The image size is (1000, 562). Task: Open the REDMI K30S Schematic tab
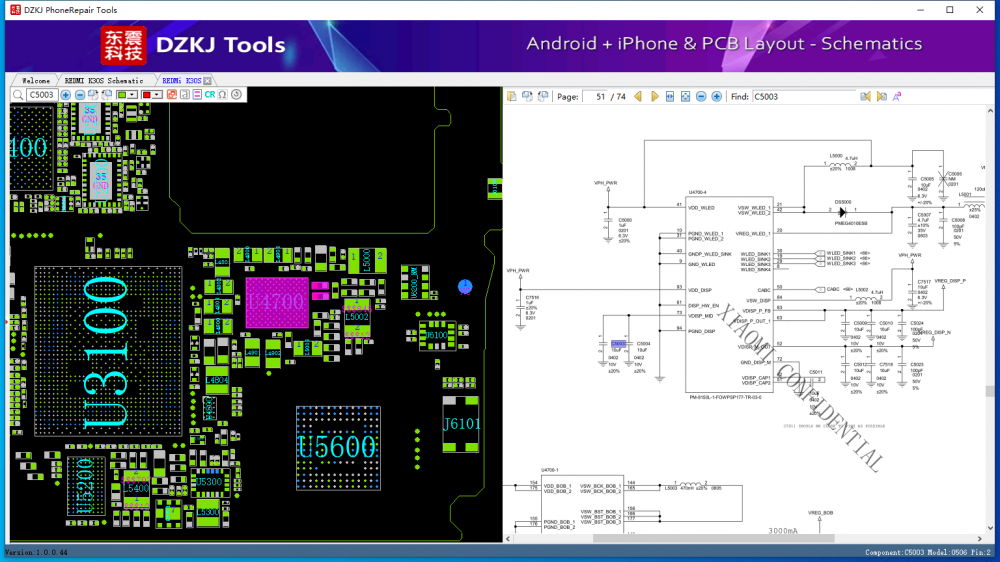(103, 80)
